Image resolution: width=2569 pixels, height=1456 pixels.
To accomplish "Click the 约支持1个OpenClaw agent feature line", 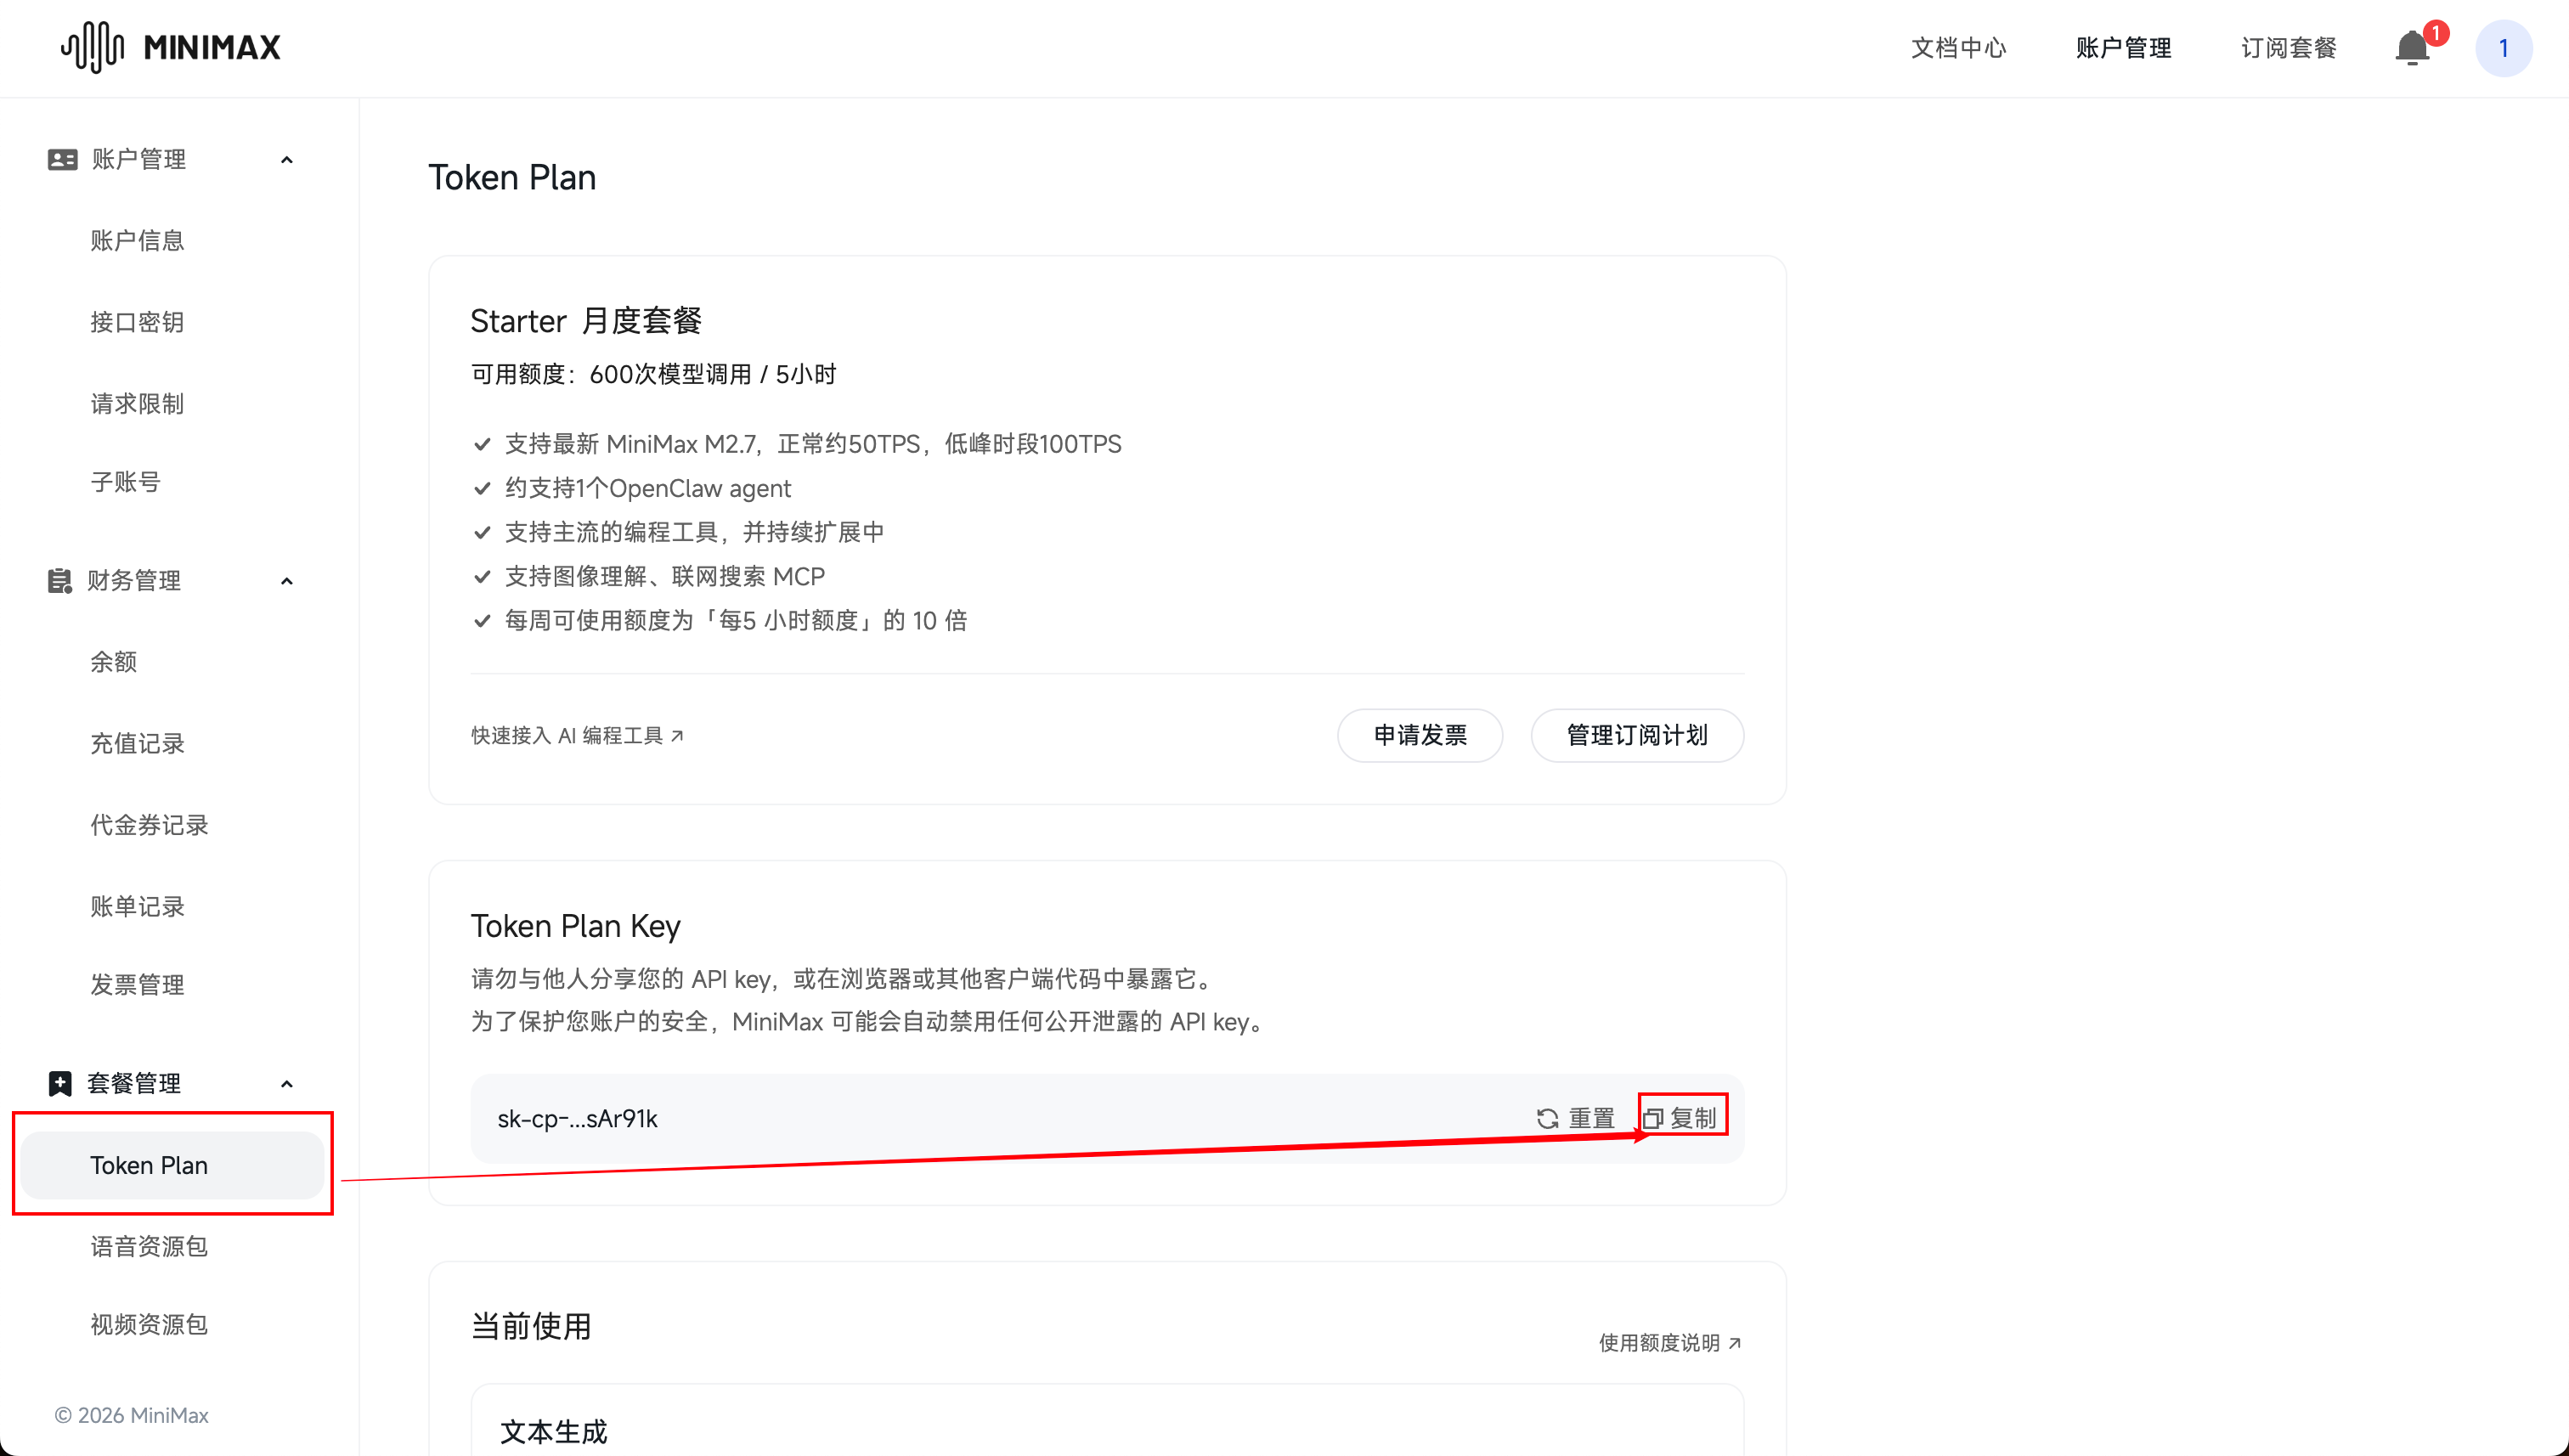I will click(x=647, y=489).
